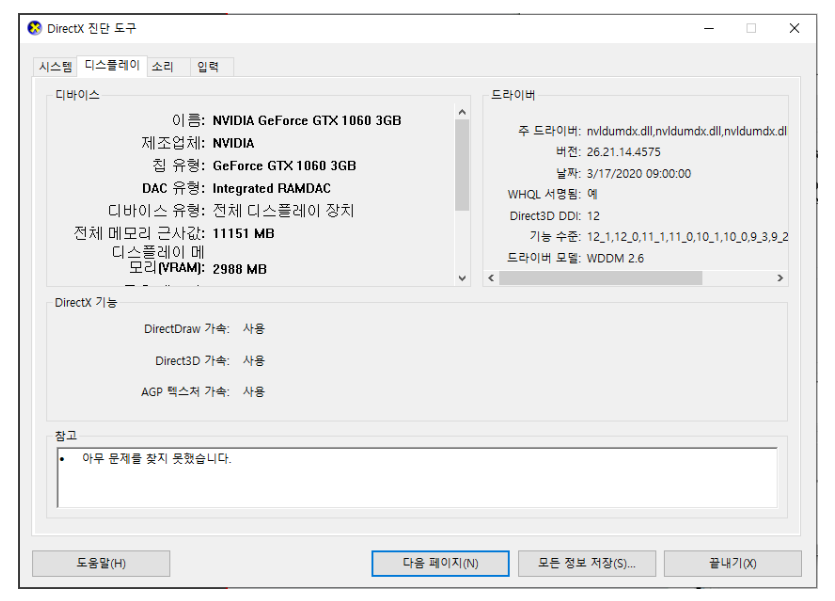
Task: Click the 칩 유형: label
Action: (x=178, y=166)
